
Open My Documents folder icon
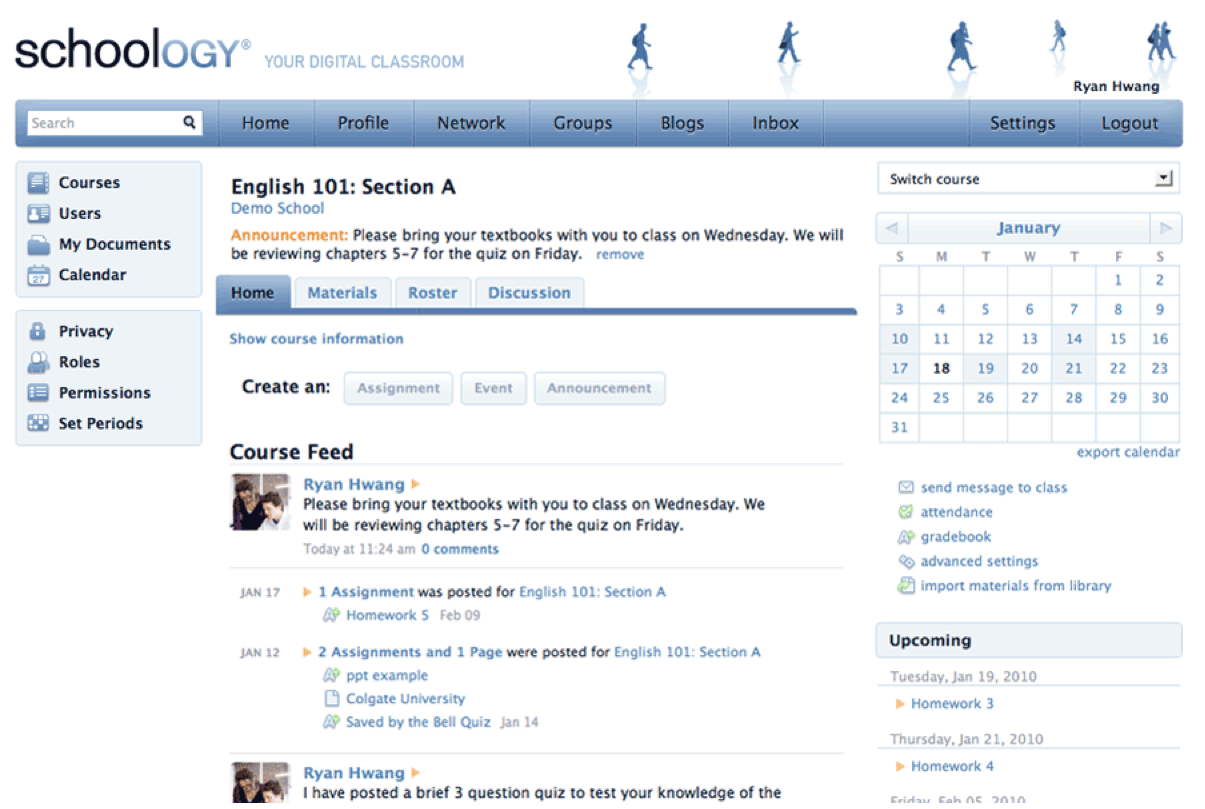[x=37, y=244]
